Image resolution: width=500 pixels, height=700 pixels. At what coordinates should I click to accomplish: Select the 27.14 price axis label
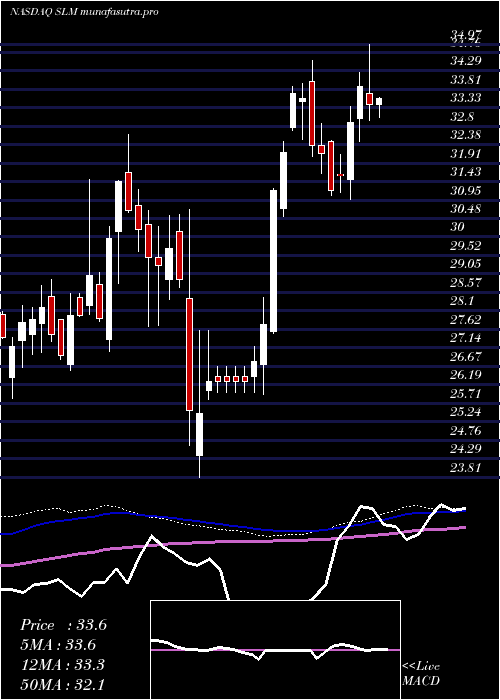tap(466, 338)
